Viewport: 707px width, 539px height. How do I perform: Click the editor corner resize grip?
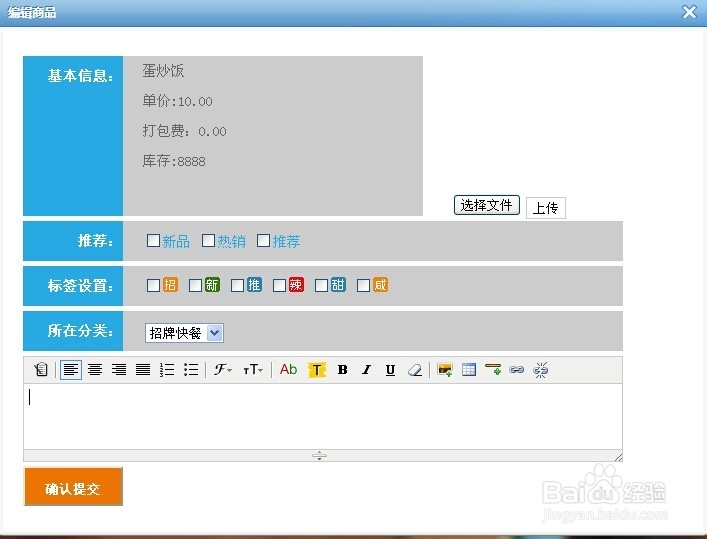click(618, 457)
